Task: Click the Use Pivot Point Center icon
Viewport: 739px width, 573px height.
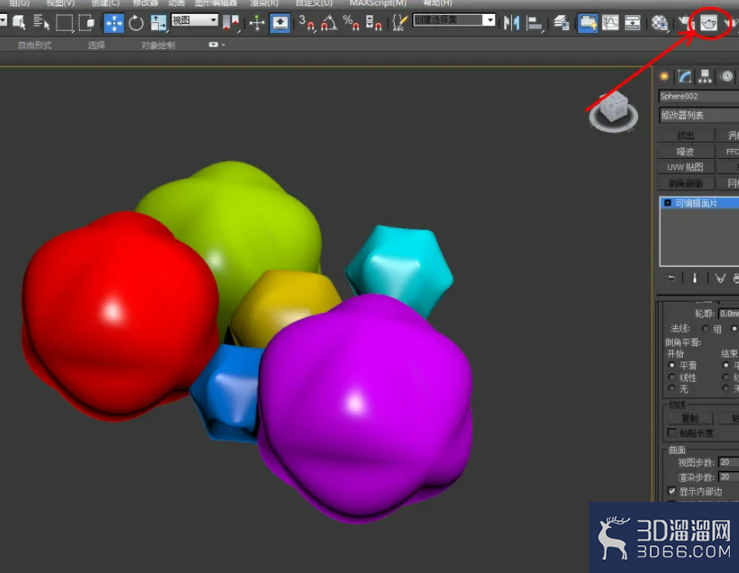Action: coord(231,22)
